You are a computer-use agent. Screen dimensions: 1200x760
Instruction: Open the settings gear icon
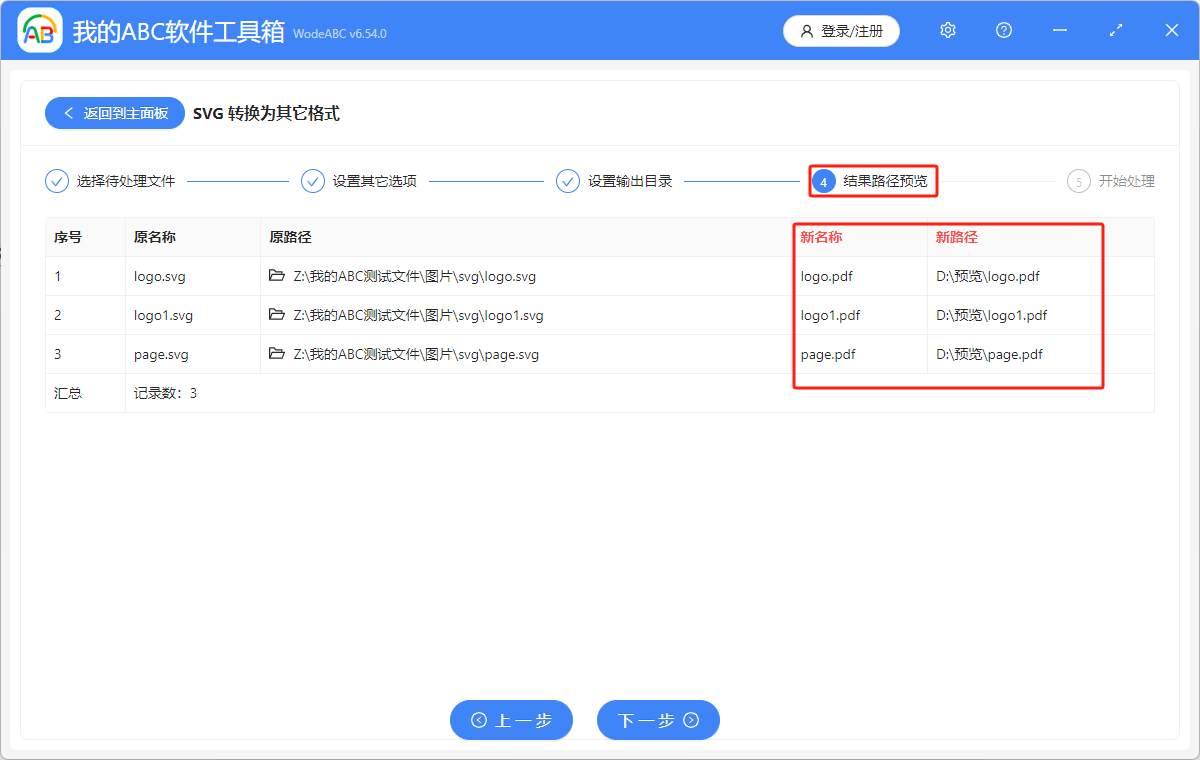[x=947, y=30]
